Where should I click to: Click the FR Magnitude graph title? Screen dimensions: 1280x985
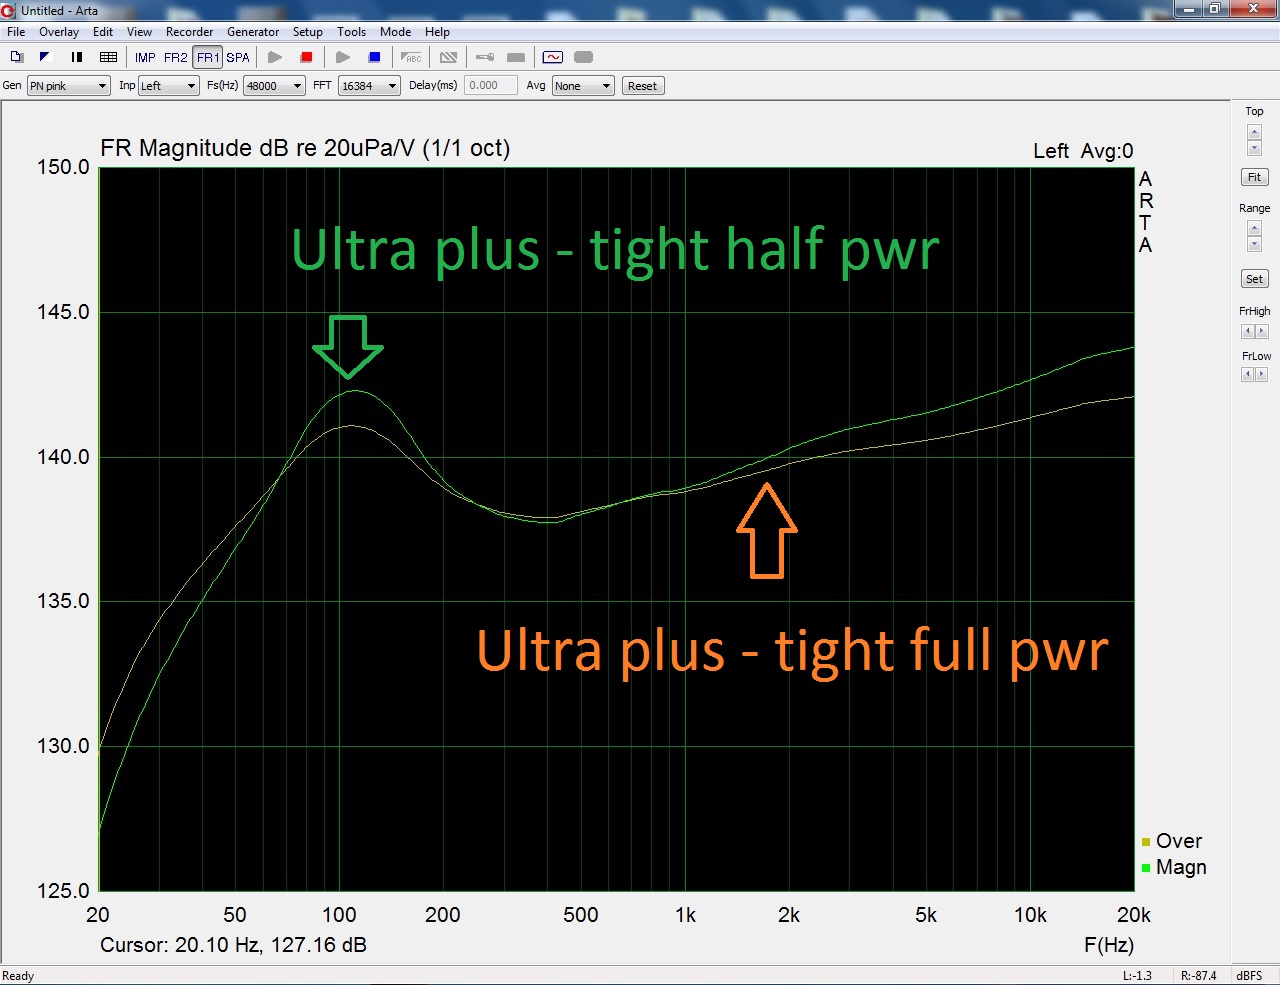click(305, 148)
